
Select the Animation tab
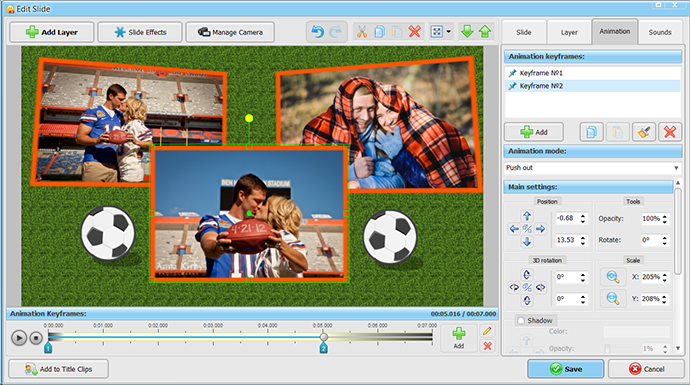point(615,31)
